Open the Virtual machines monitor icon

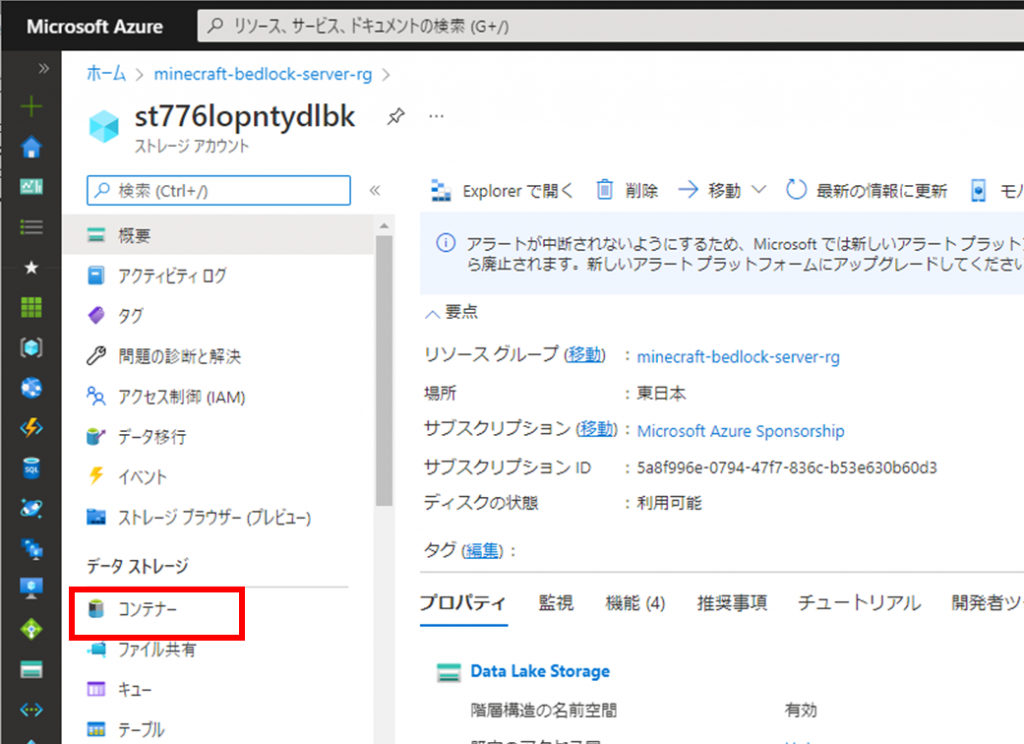pos(31,589)
